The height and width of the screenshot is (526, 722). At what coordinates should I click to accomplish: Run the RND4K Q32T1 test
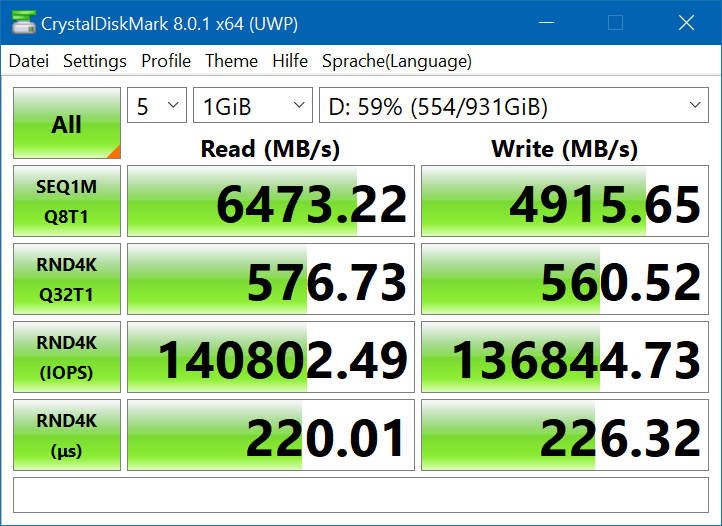coord(67,279)
